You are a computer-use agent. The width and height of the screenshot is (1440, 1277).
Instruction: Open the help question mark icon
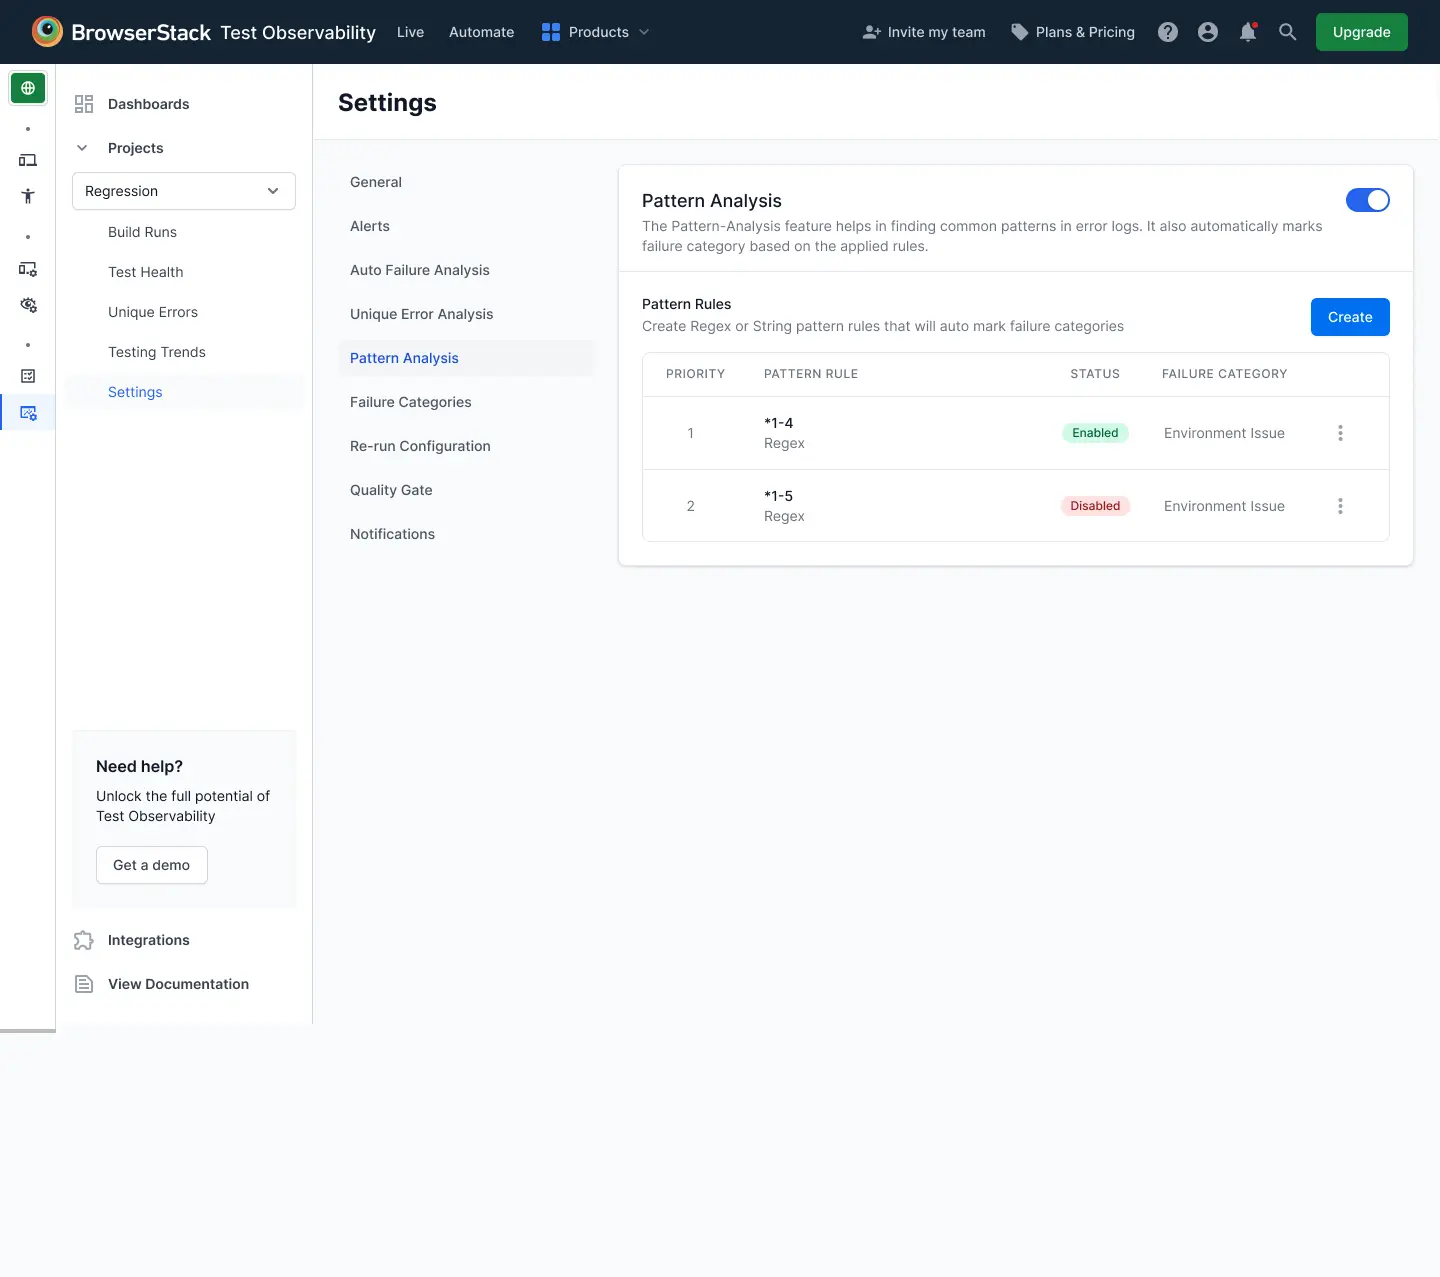[x=1168, y=32]
